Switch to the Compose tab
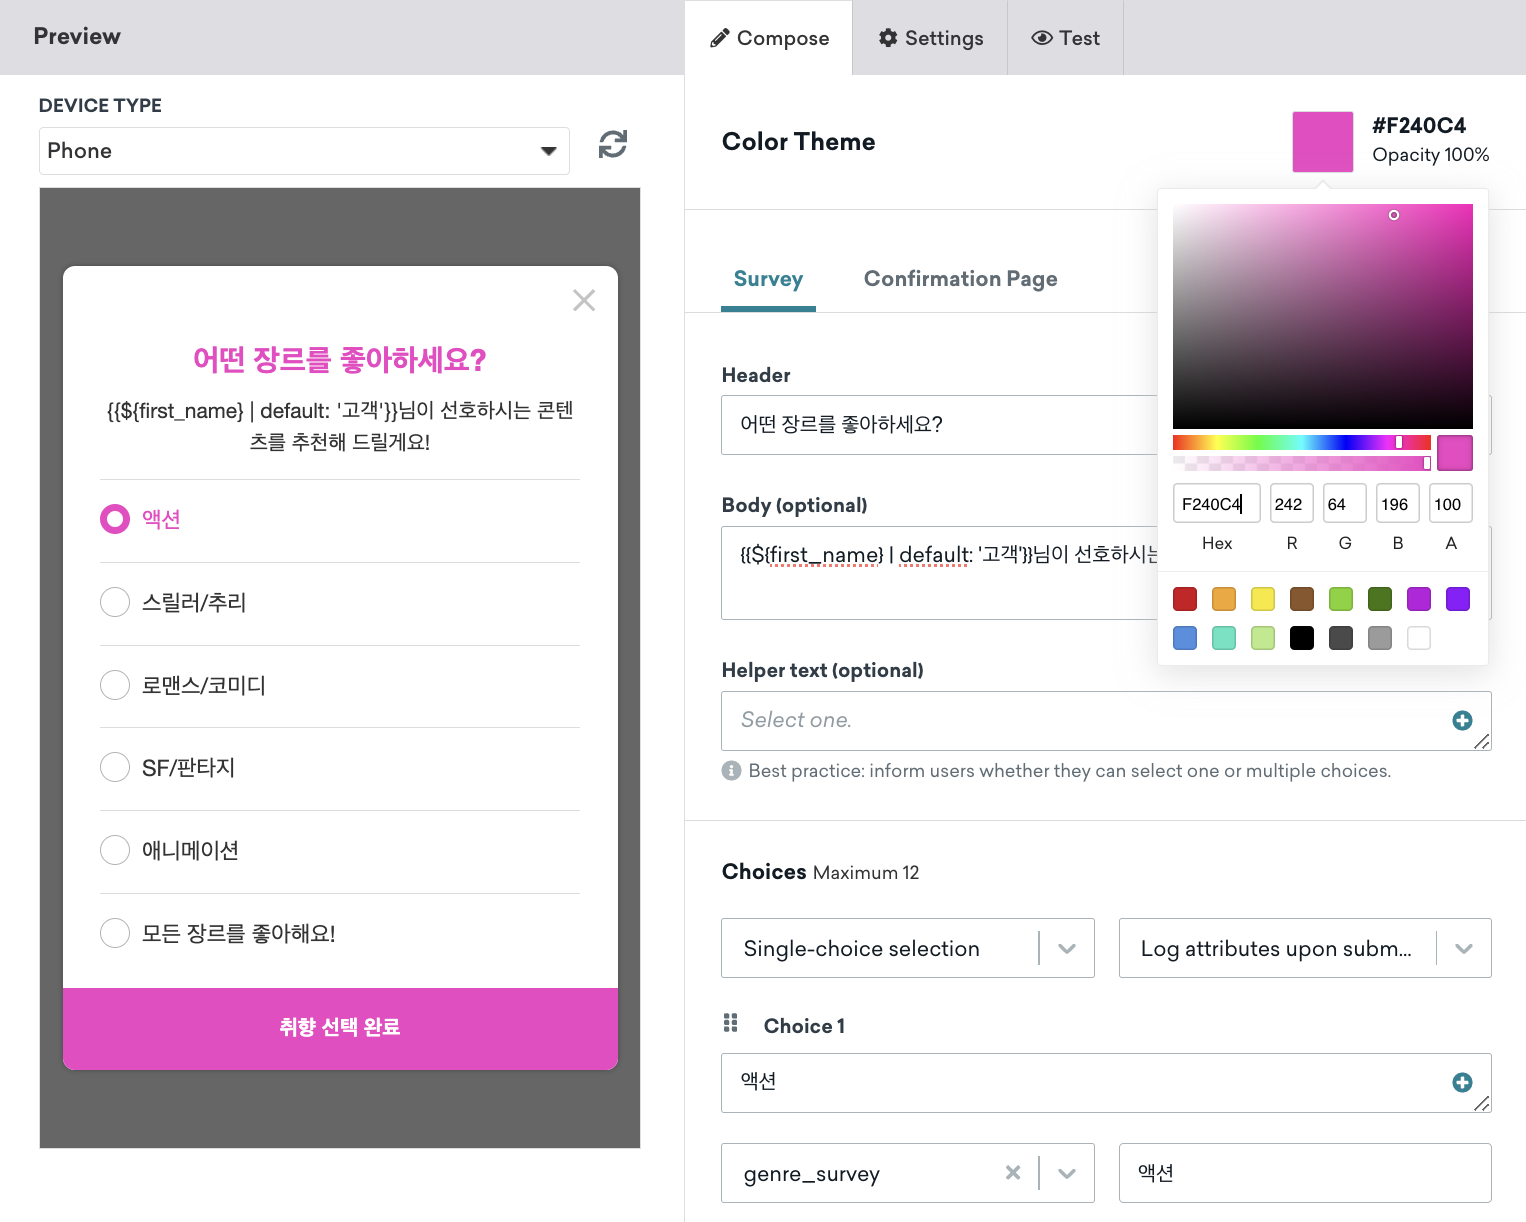 click(x=769, y=38)
